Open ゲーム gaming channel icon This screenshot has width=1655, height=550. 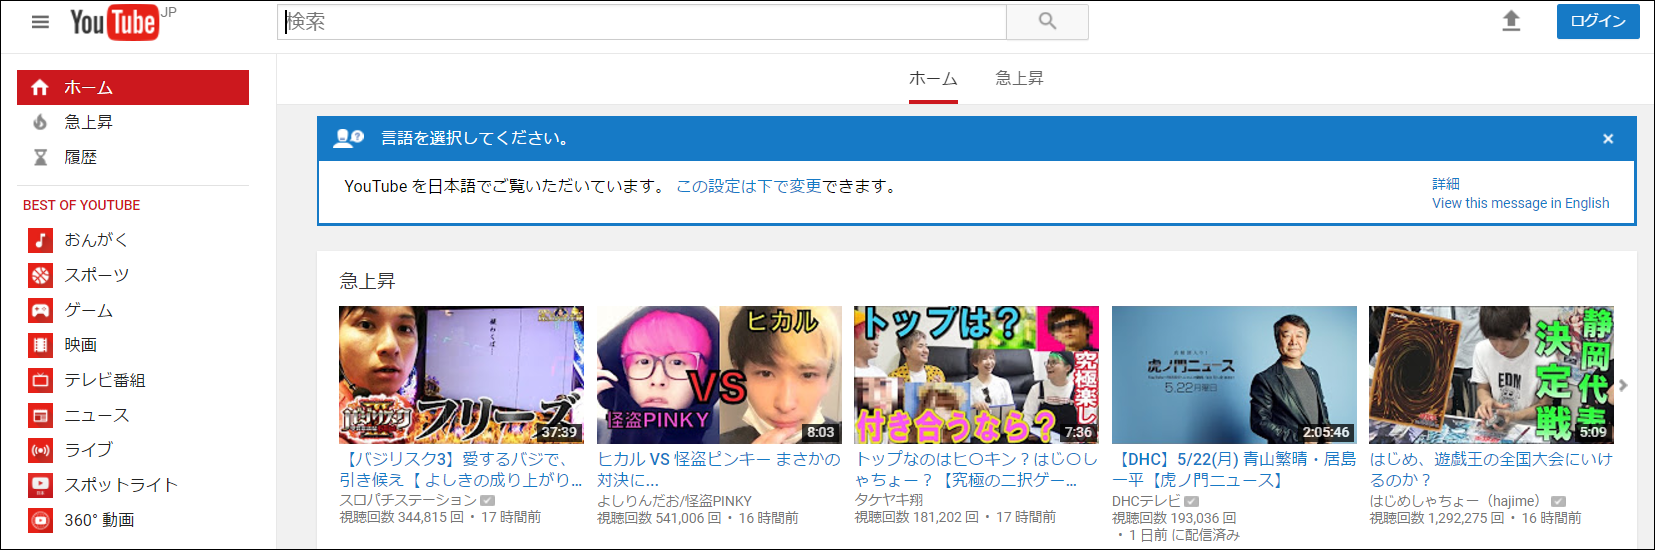[40, 310]
